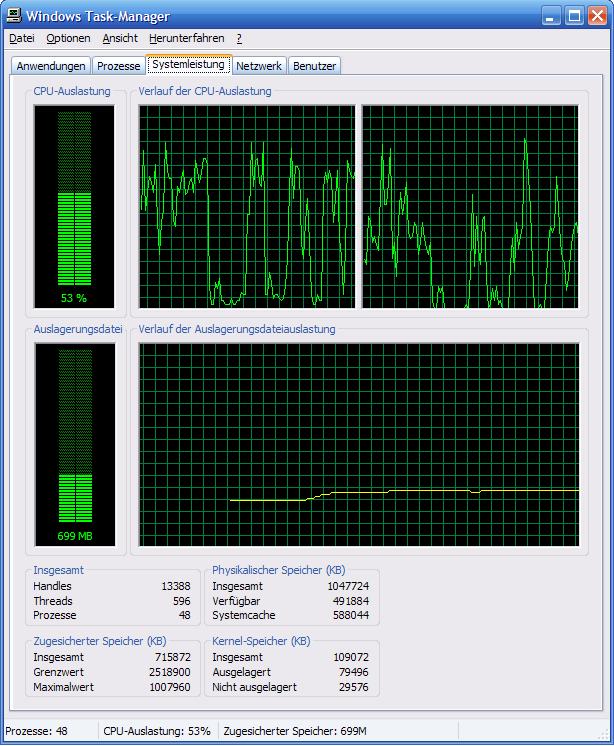Click the Handles value 13388
The width and height of the screenshot is (614, 746).
coord(176,586)
